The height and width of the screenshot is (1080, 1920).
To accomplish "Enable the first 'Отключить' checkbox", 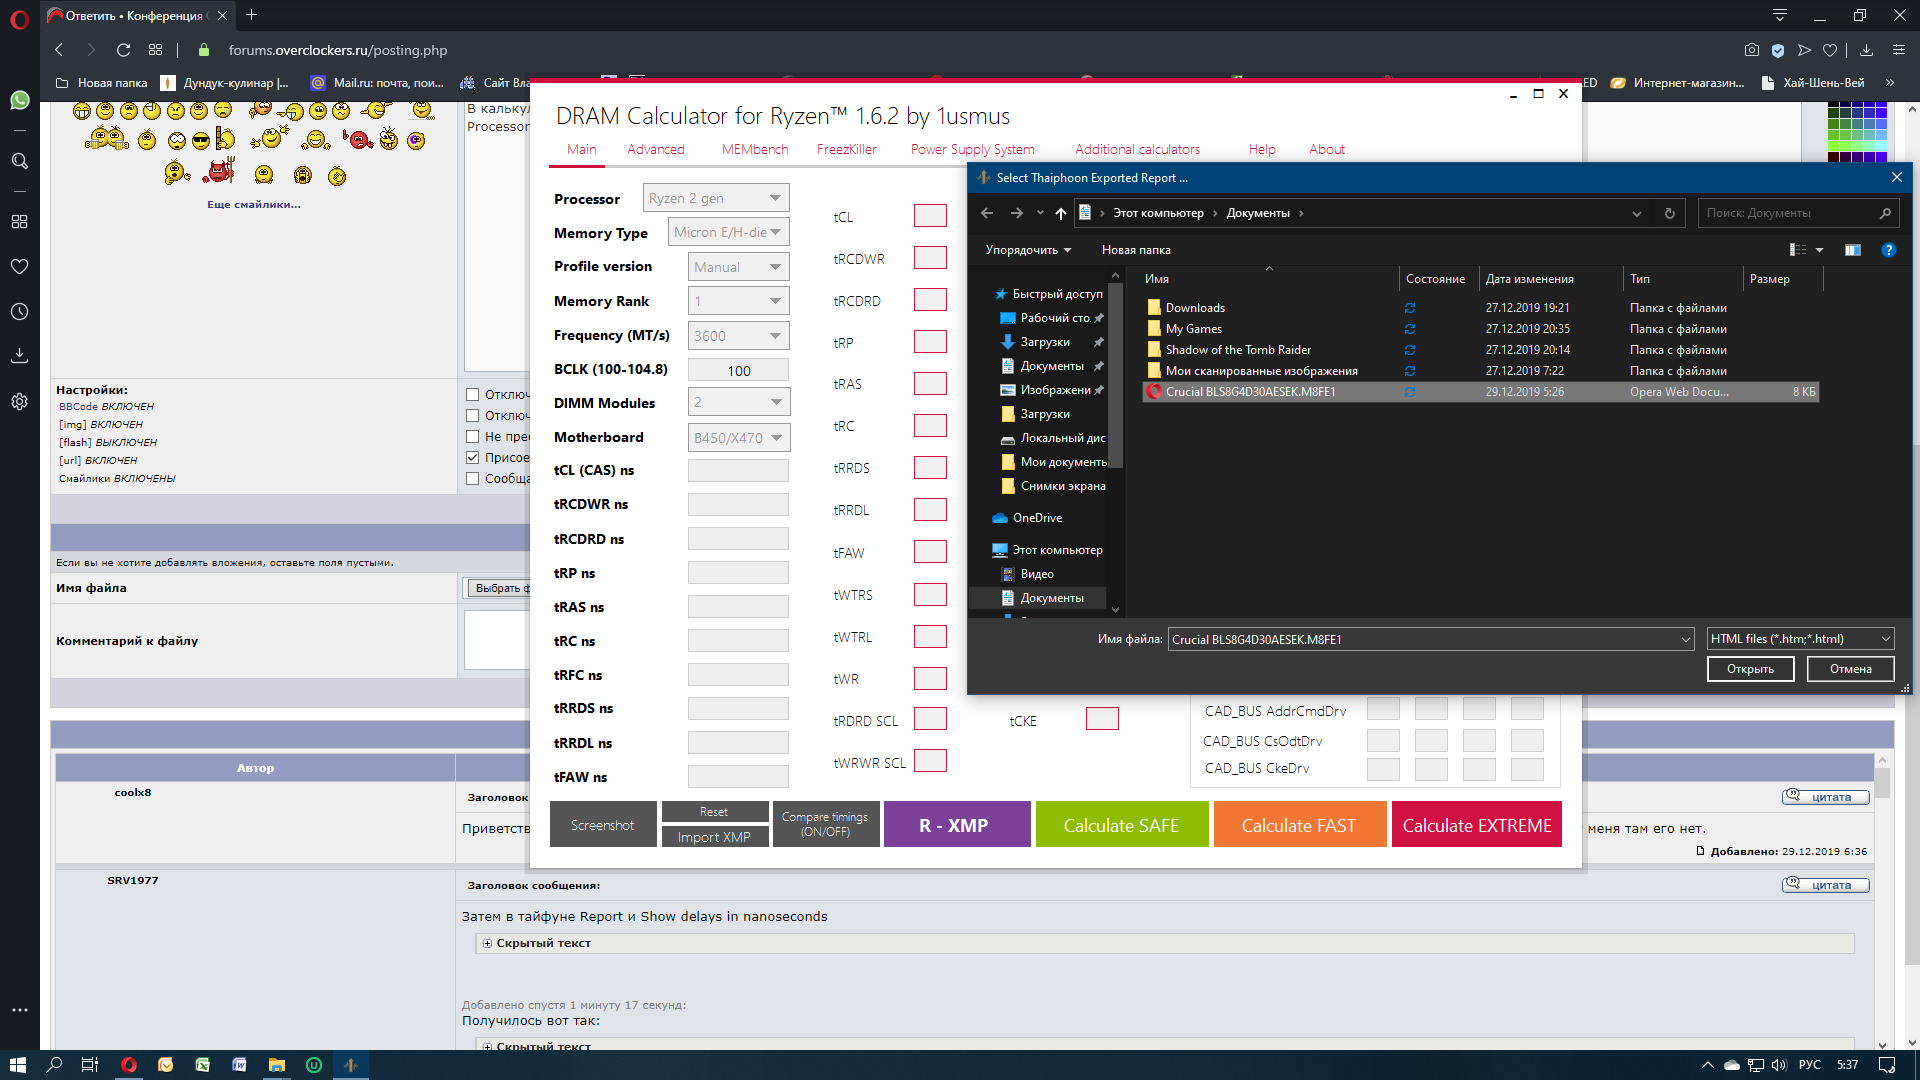I will click(x=473, y=395).
